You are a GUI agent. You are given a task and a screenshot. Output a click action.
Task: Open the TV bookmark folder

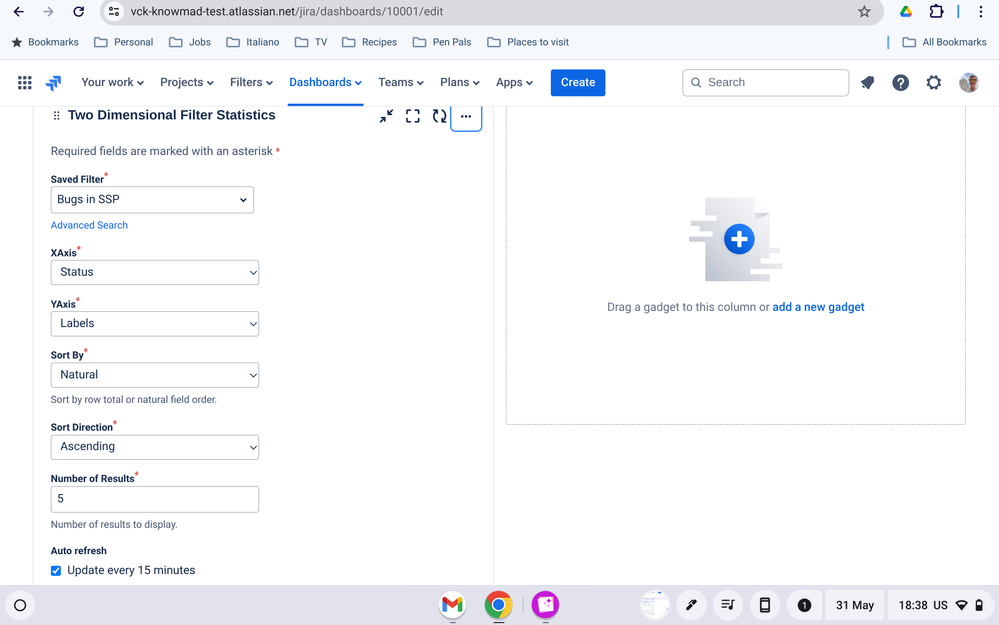coord(312,42)
